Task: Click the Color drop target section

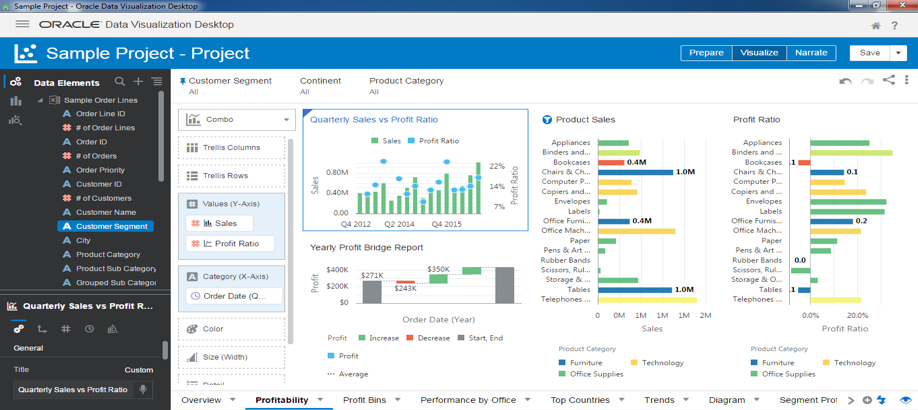Action: pyautogui.click(x=232, y=329)
